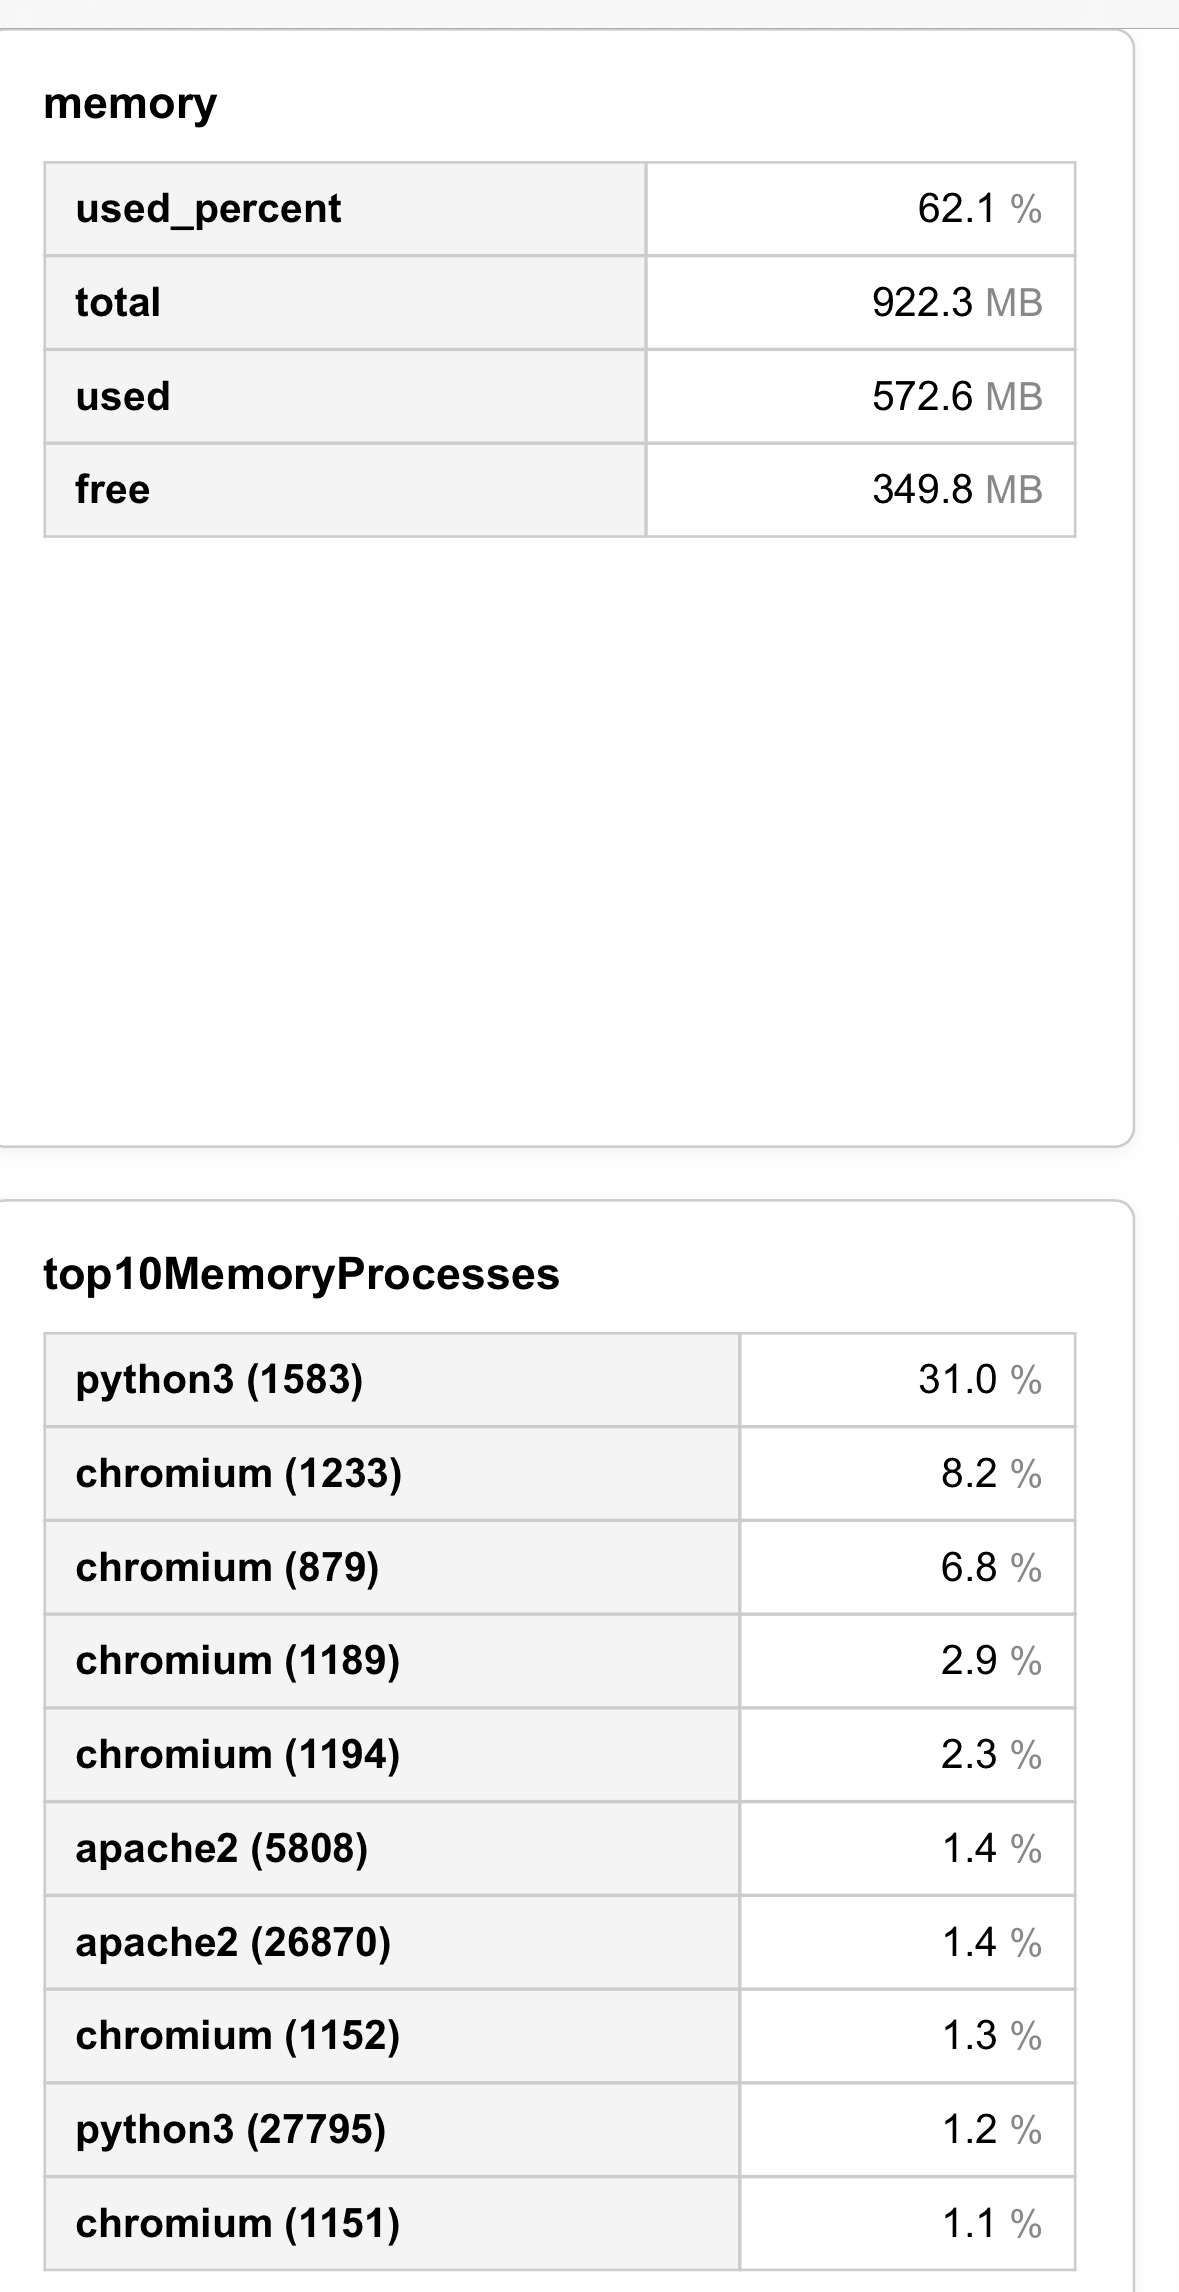
Task: Select the chromium (1151) process row
Action: point(237,2223)
